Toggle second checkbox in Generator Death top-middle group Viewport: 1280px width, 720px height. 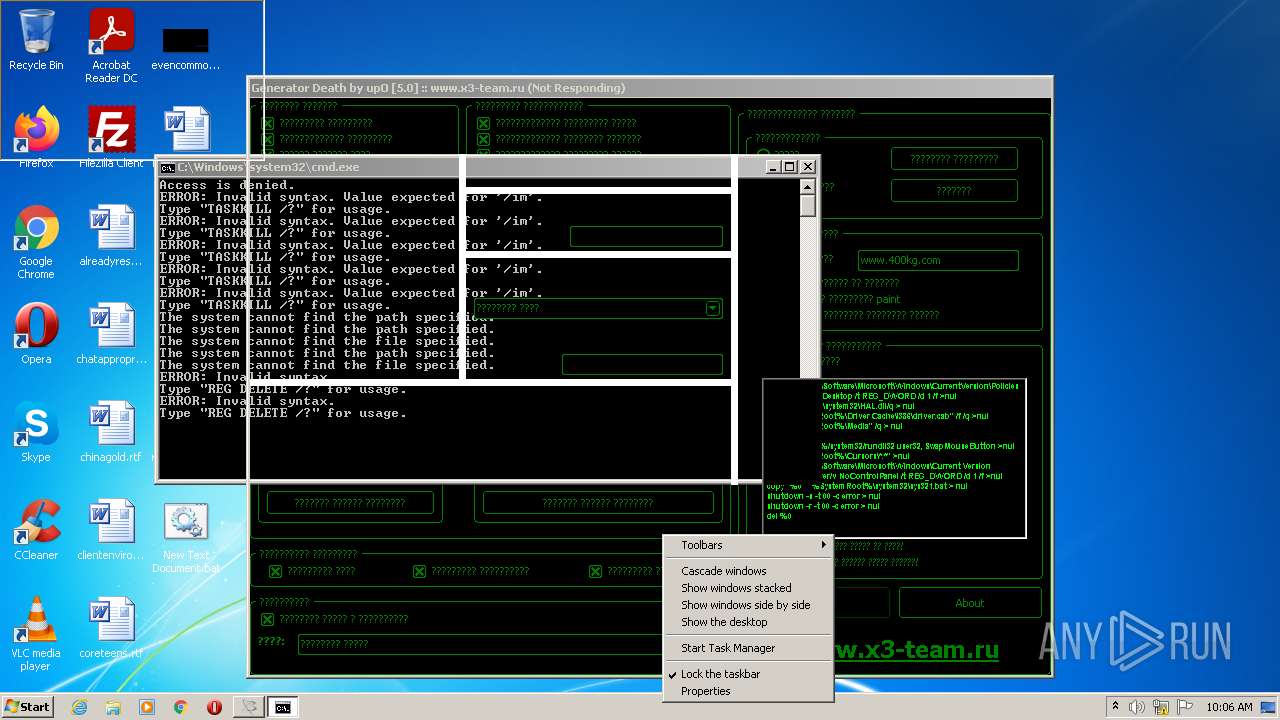pyautogui.click(x=484, y=140)
